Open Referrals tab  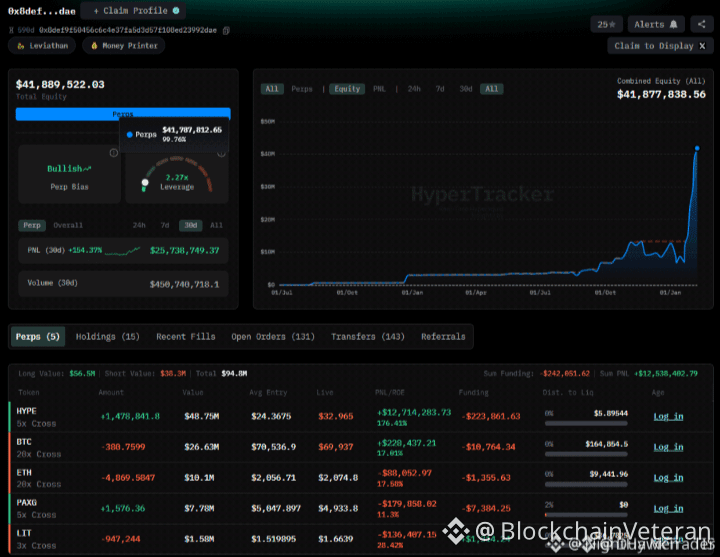(x=443, y=337)
